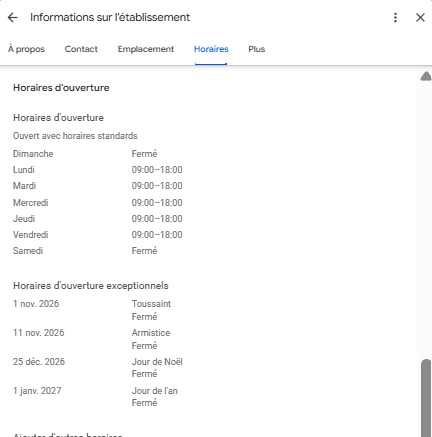Close the establishment info panel

(x=420, y=17)
